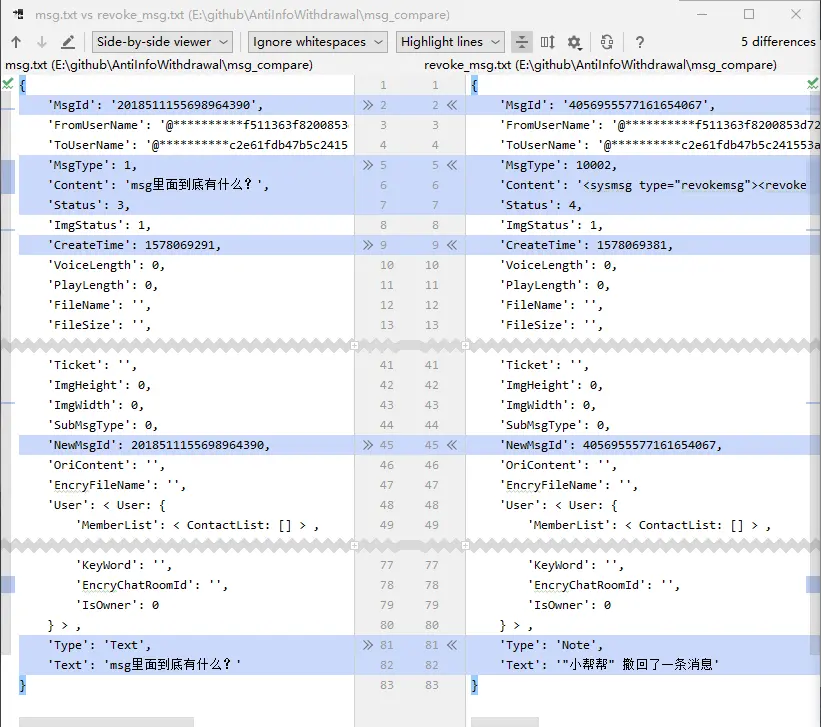Apply right NewMsgId change at line 45

(x=452, y=445)
